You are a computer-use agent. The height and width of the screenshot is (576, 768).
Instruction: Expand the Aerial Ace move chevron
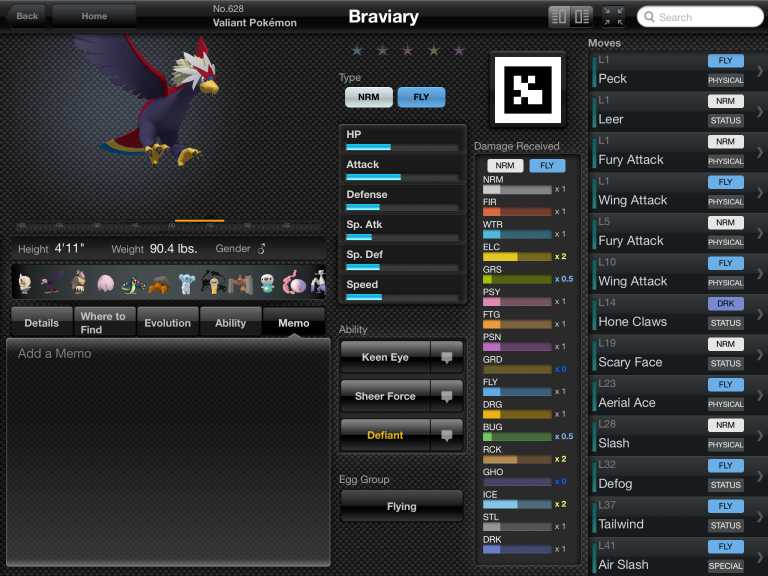coord(760,395)
